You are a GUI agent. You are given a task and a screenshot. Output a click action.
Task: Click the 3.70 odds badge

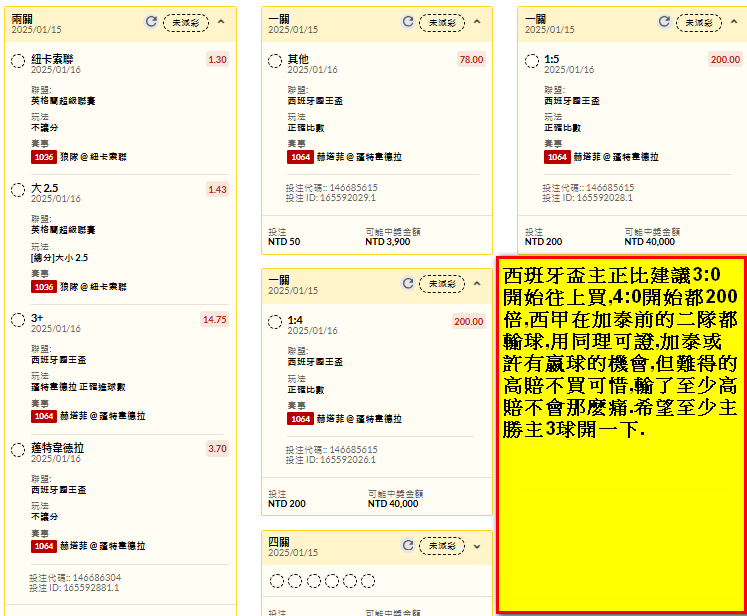click(217, 448)
